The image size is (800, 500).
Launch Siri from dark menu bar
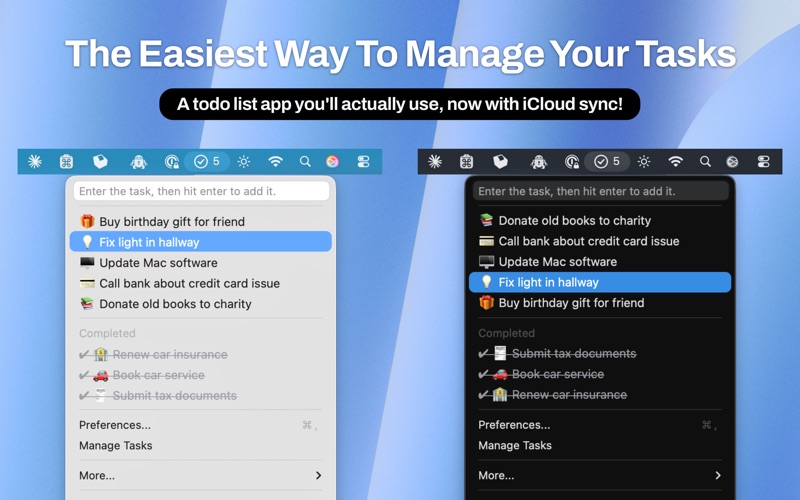tap(732, 162)
